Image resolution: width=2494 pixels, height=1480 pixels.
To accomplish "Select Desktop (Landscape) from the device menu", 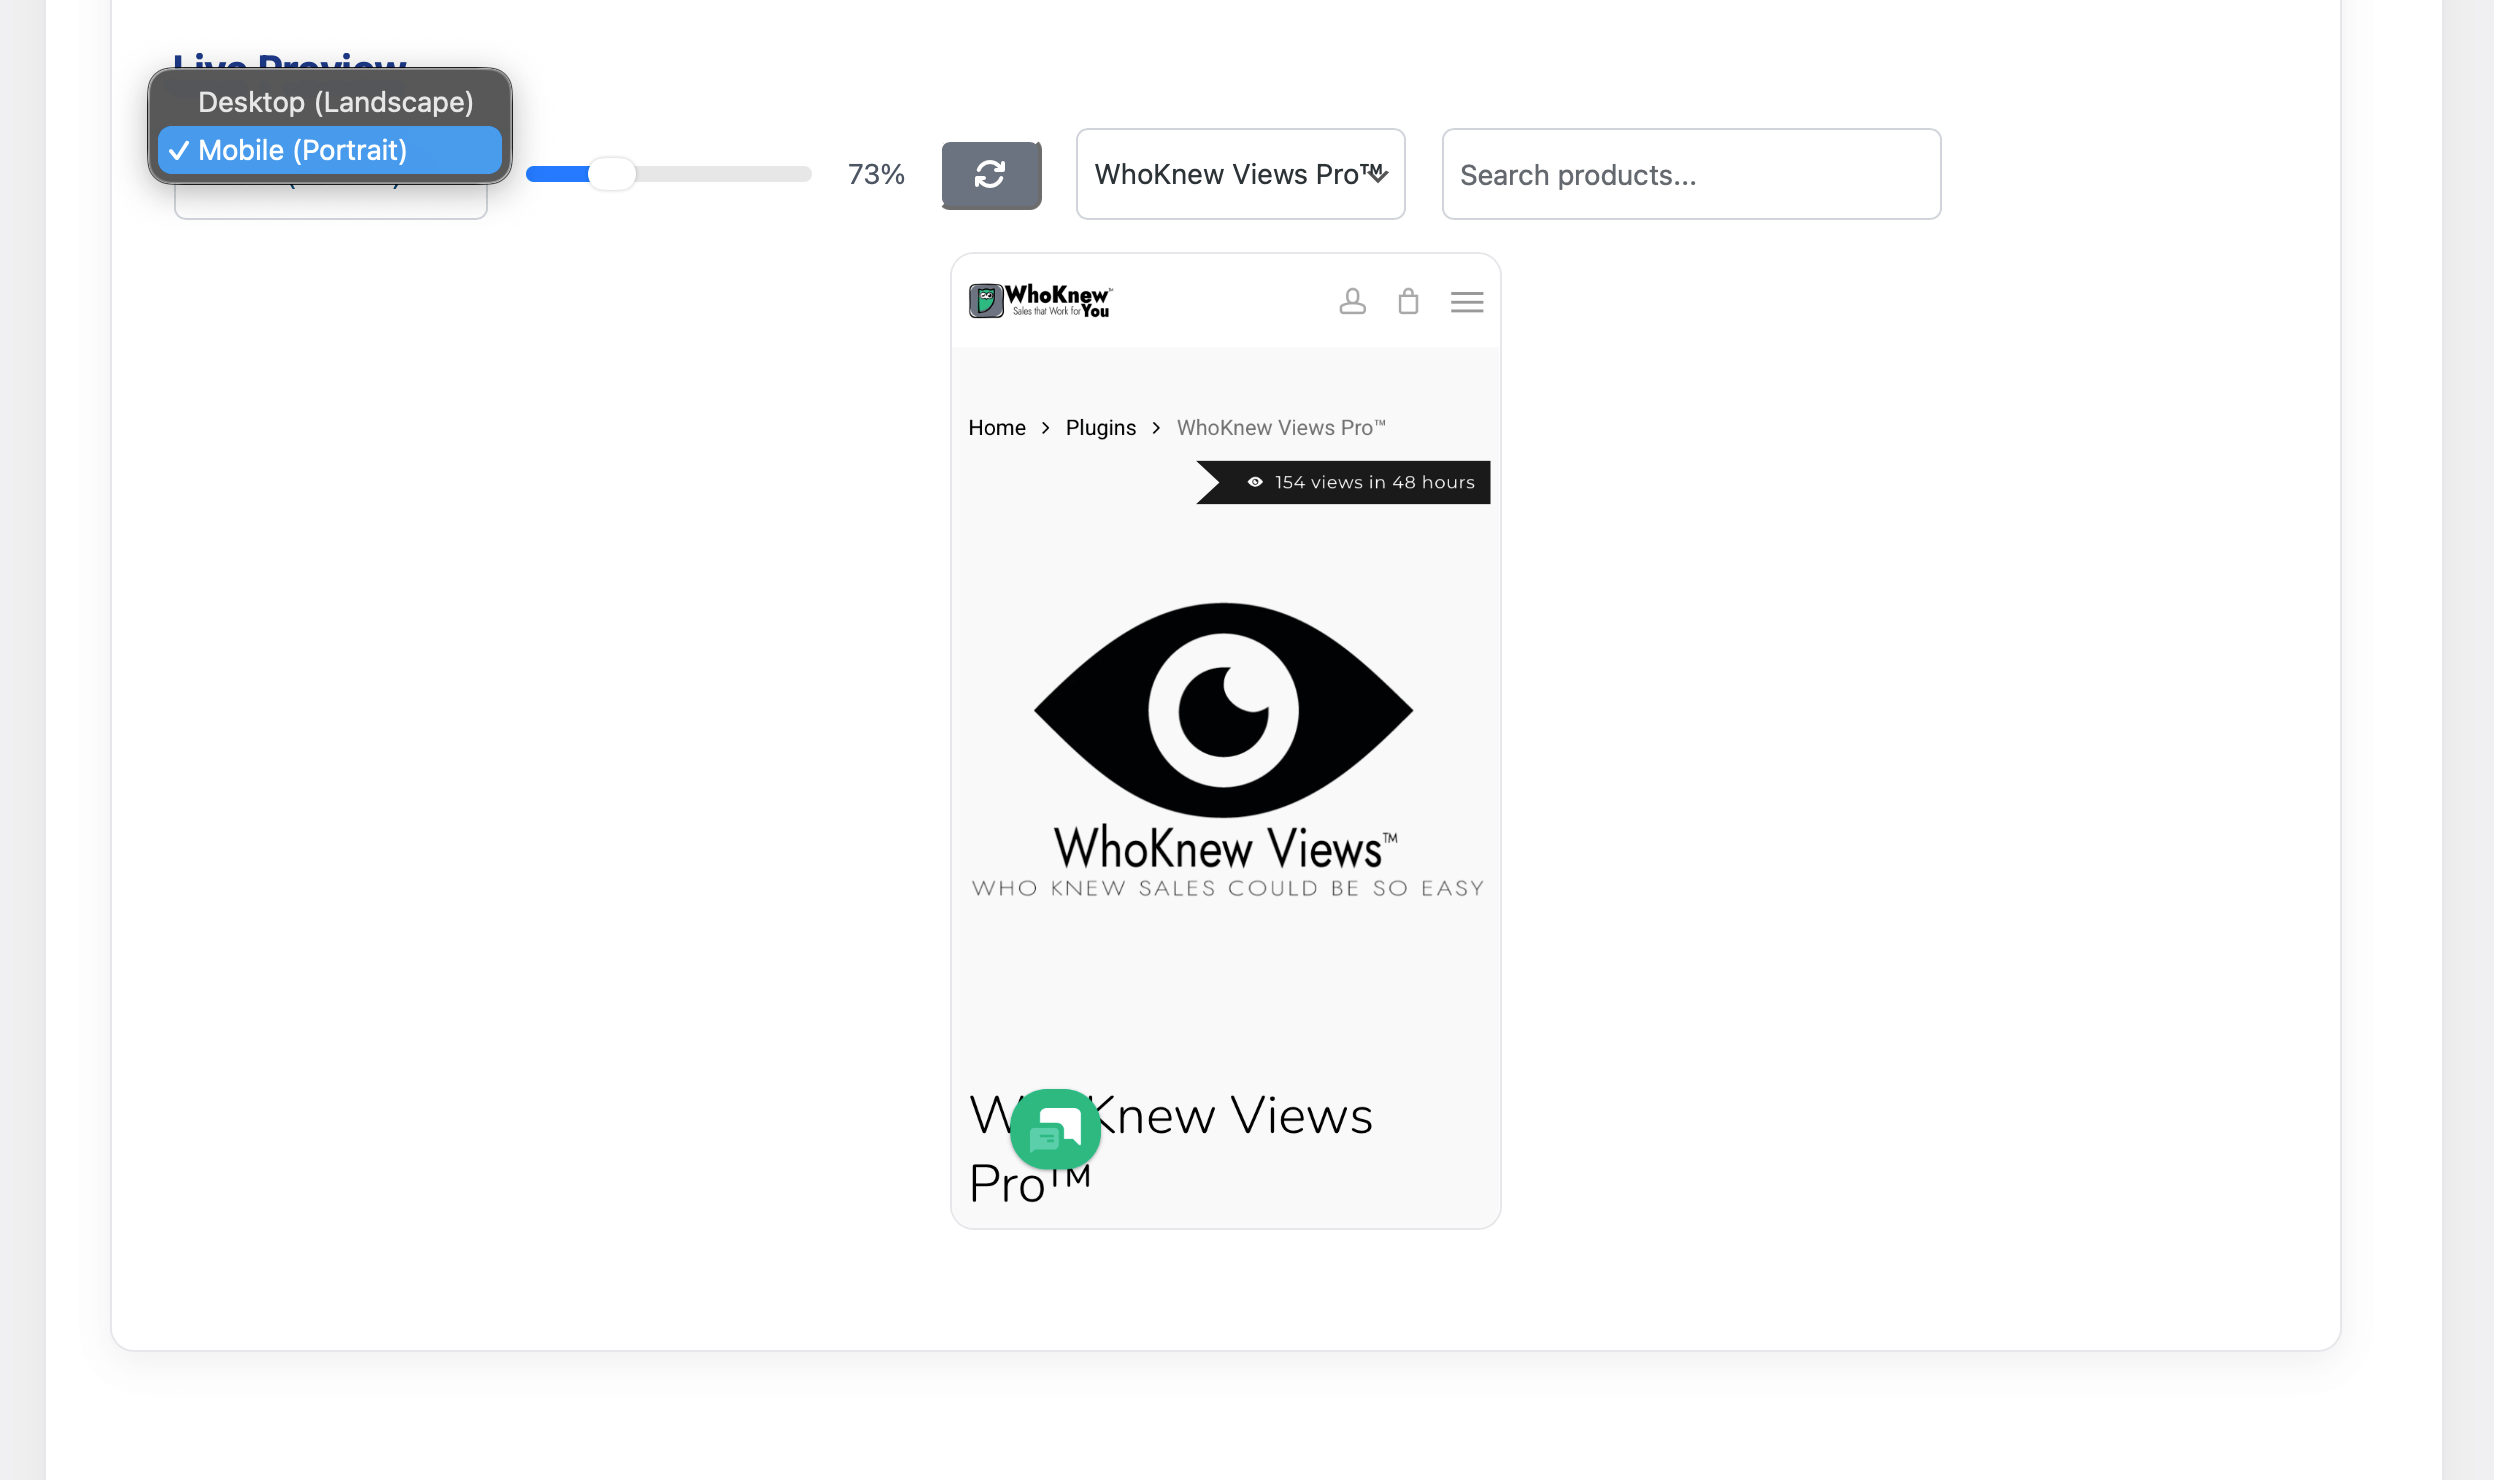I will click(336, 101).
